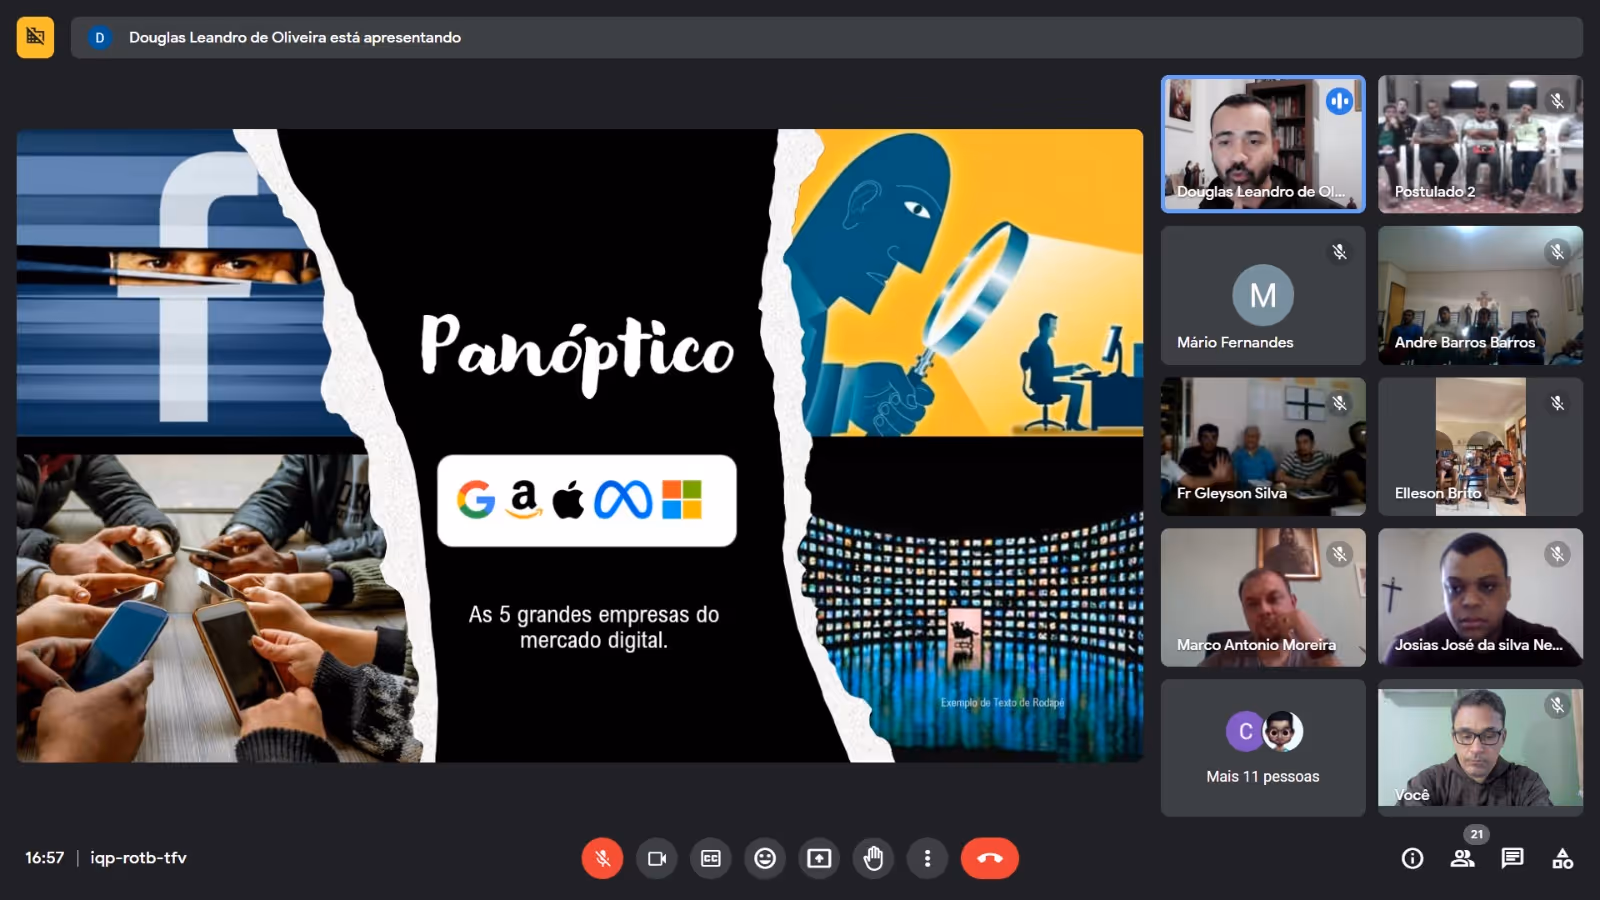
Task: Click the M avatar of Mário Fernandes
Action: click(1263, 295)
